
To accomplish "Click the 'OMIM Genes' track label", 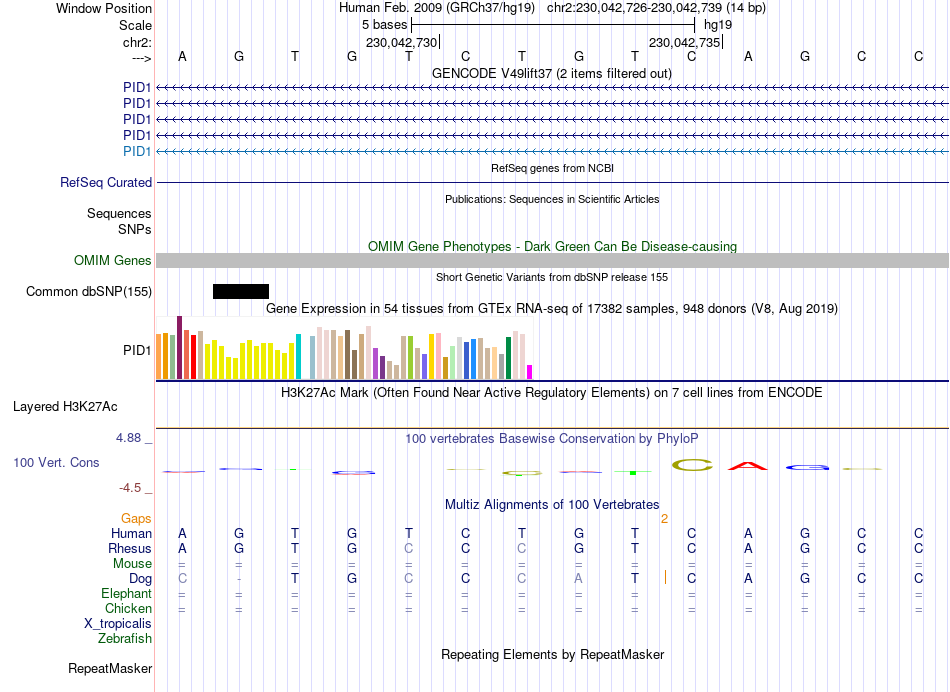I will point(113,261).
